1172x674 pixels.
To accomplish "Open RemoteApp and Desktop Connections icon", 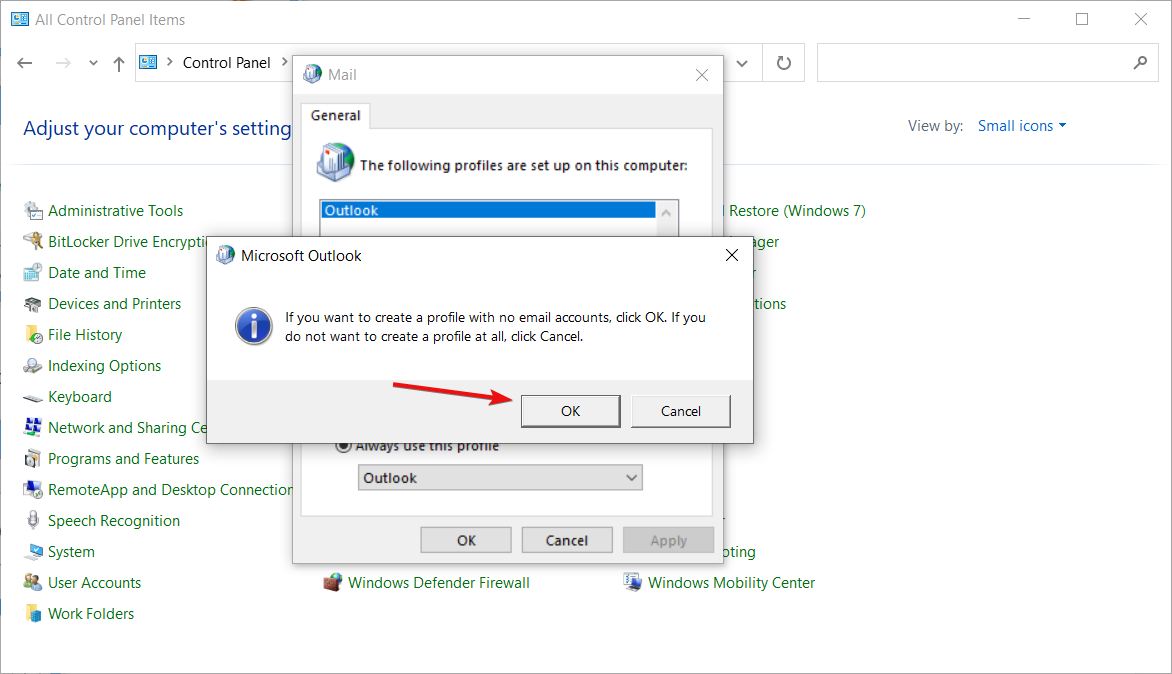I will tap(33, 490).
